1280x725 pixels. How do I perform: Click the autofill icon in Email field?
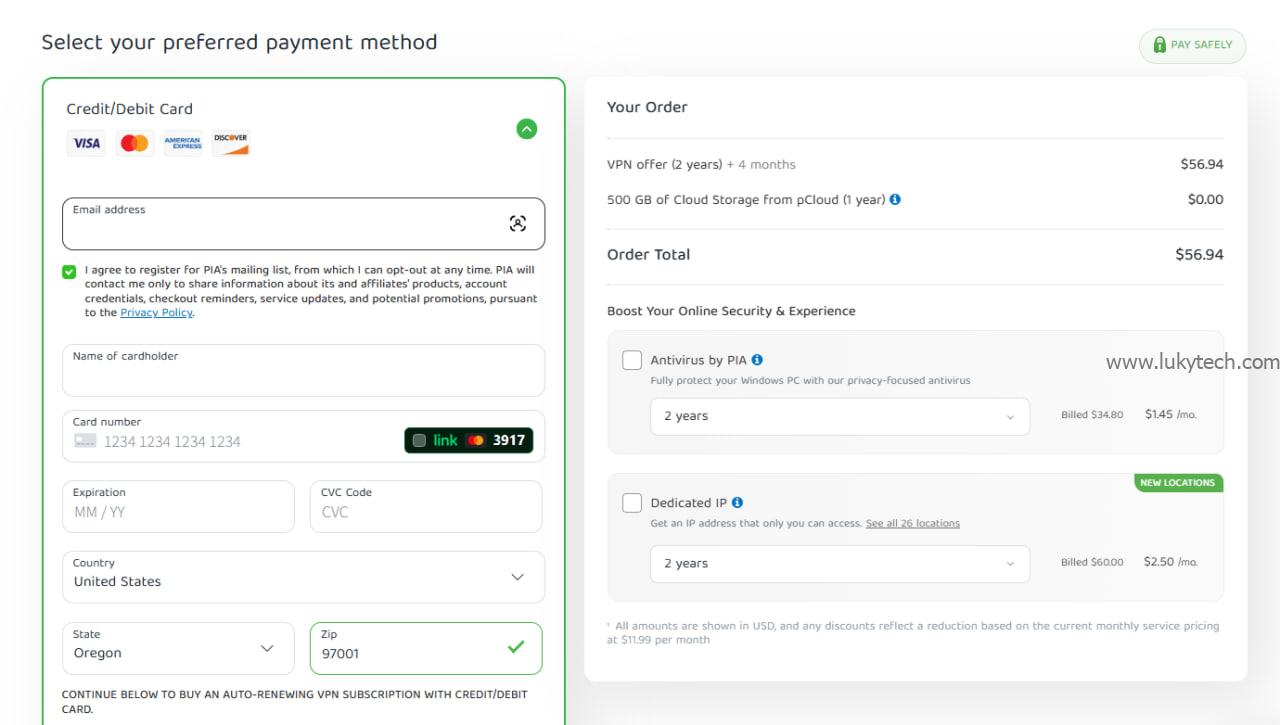point(517,224)
